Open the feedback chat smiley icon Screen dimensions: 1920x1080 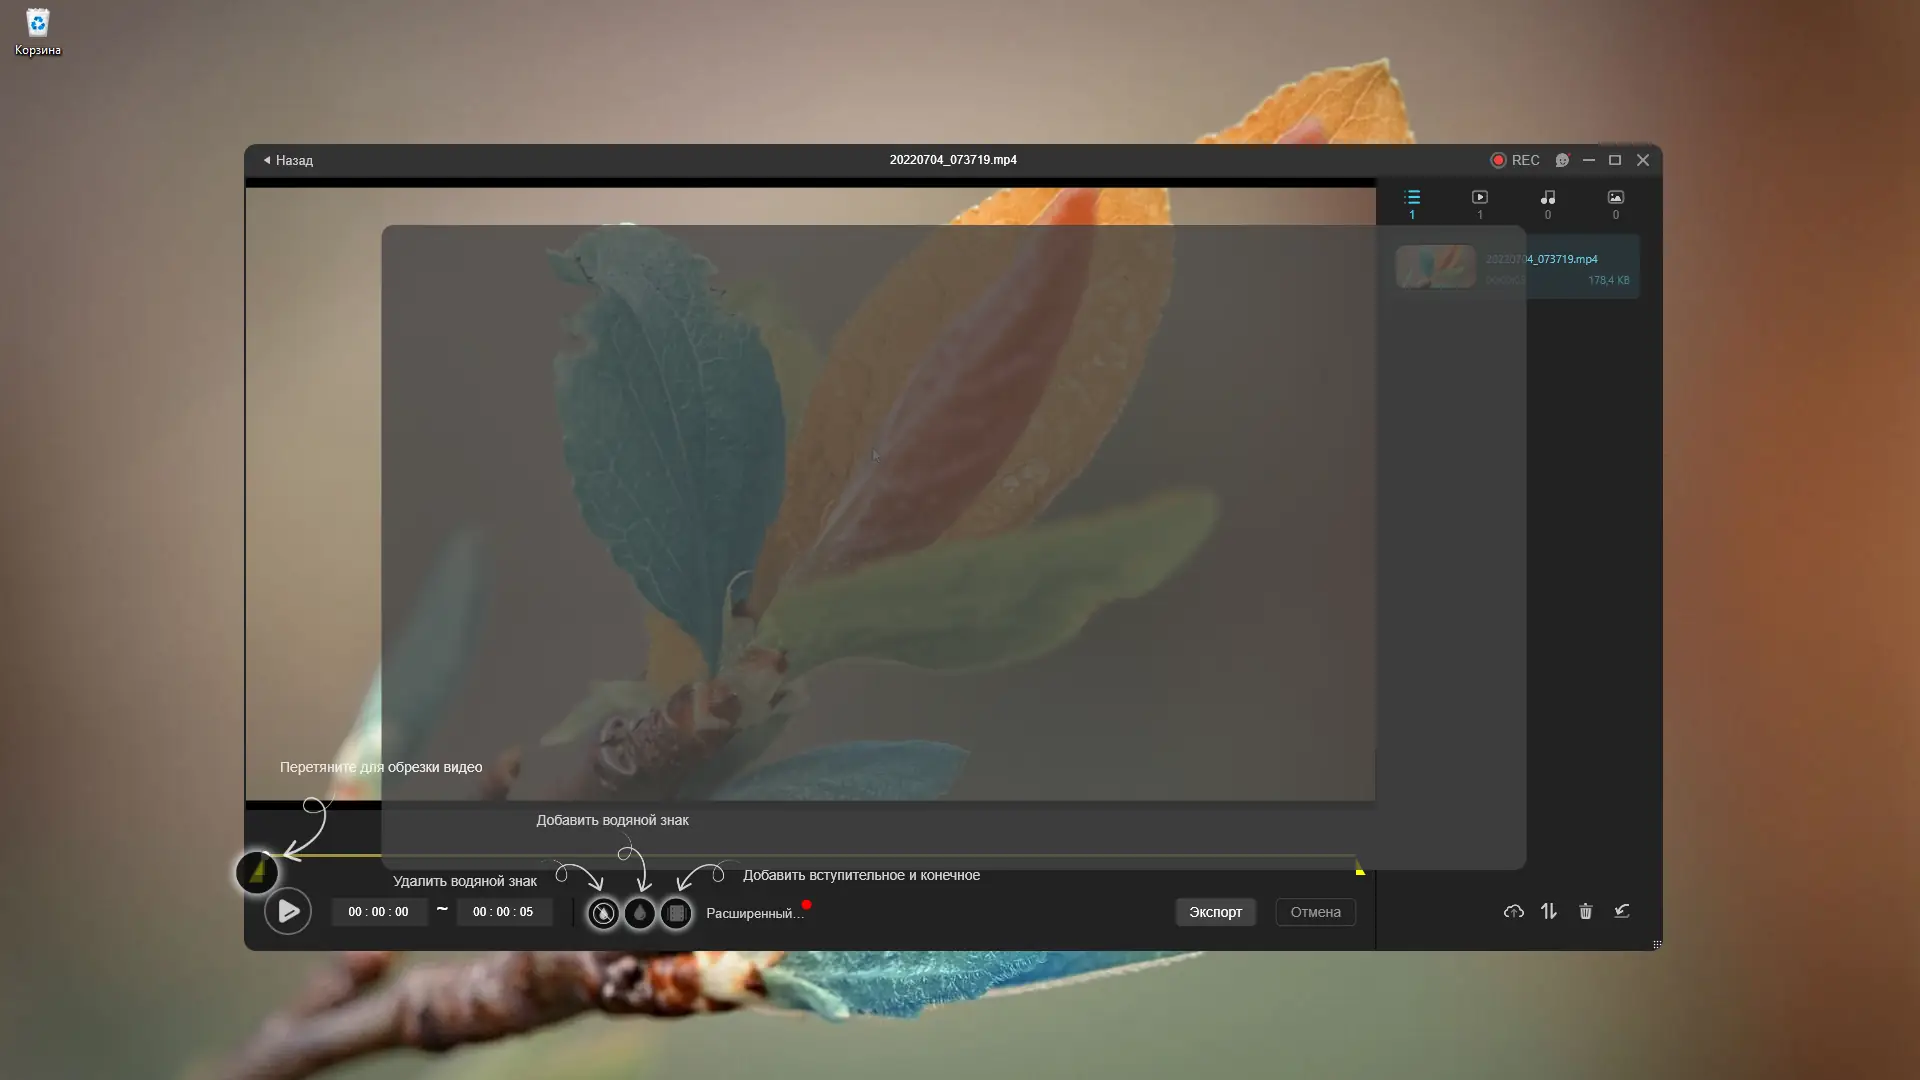(1562, 160)
